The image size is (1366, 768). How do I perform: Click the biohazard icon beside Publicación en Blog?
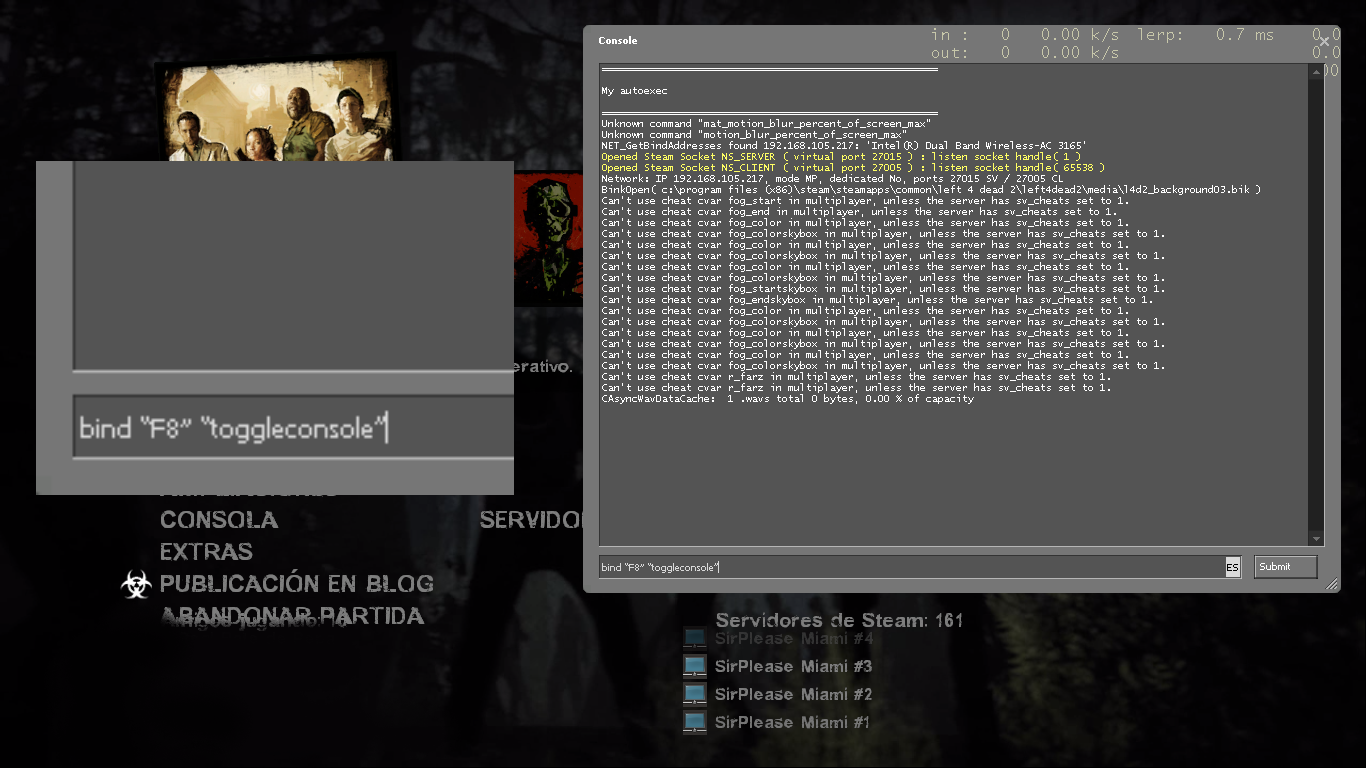pyautogui.click(x=136, y=584)
